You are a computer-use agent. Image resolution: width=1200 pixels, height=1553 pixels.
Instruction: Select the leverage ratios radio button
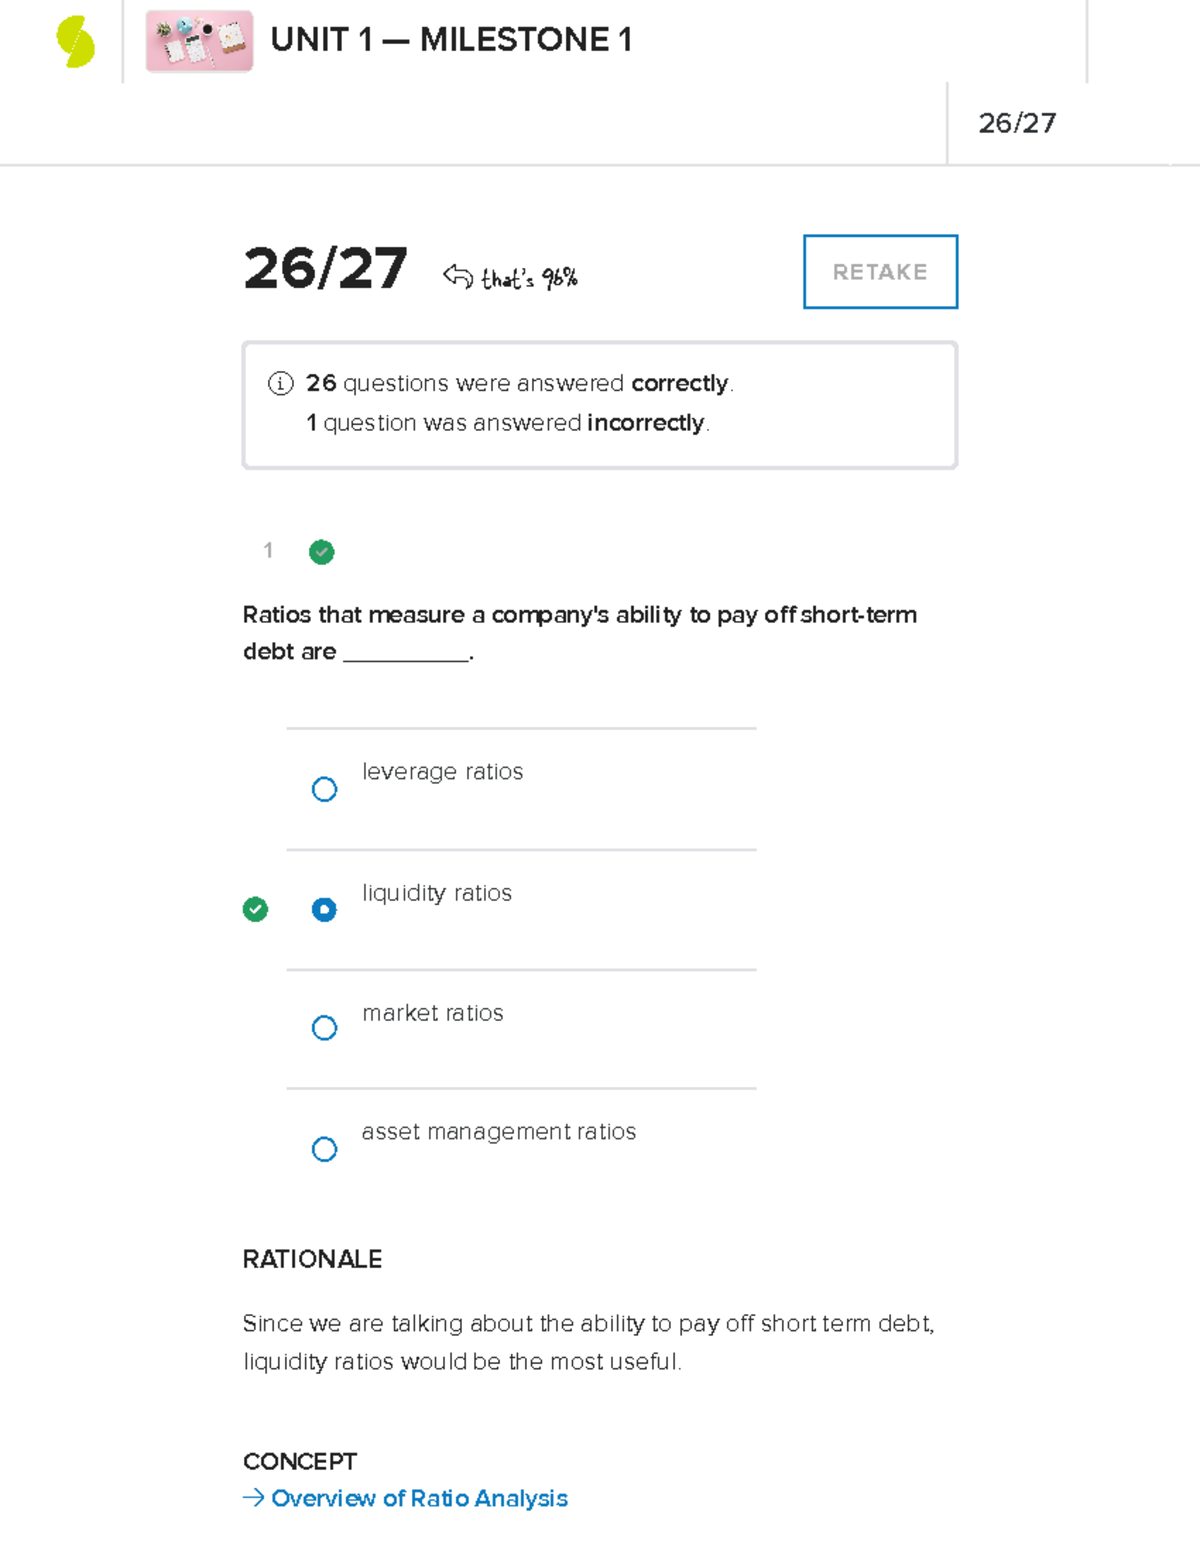[x=324, y=789]
